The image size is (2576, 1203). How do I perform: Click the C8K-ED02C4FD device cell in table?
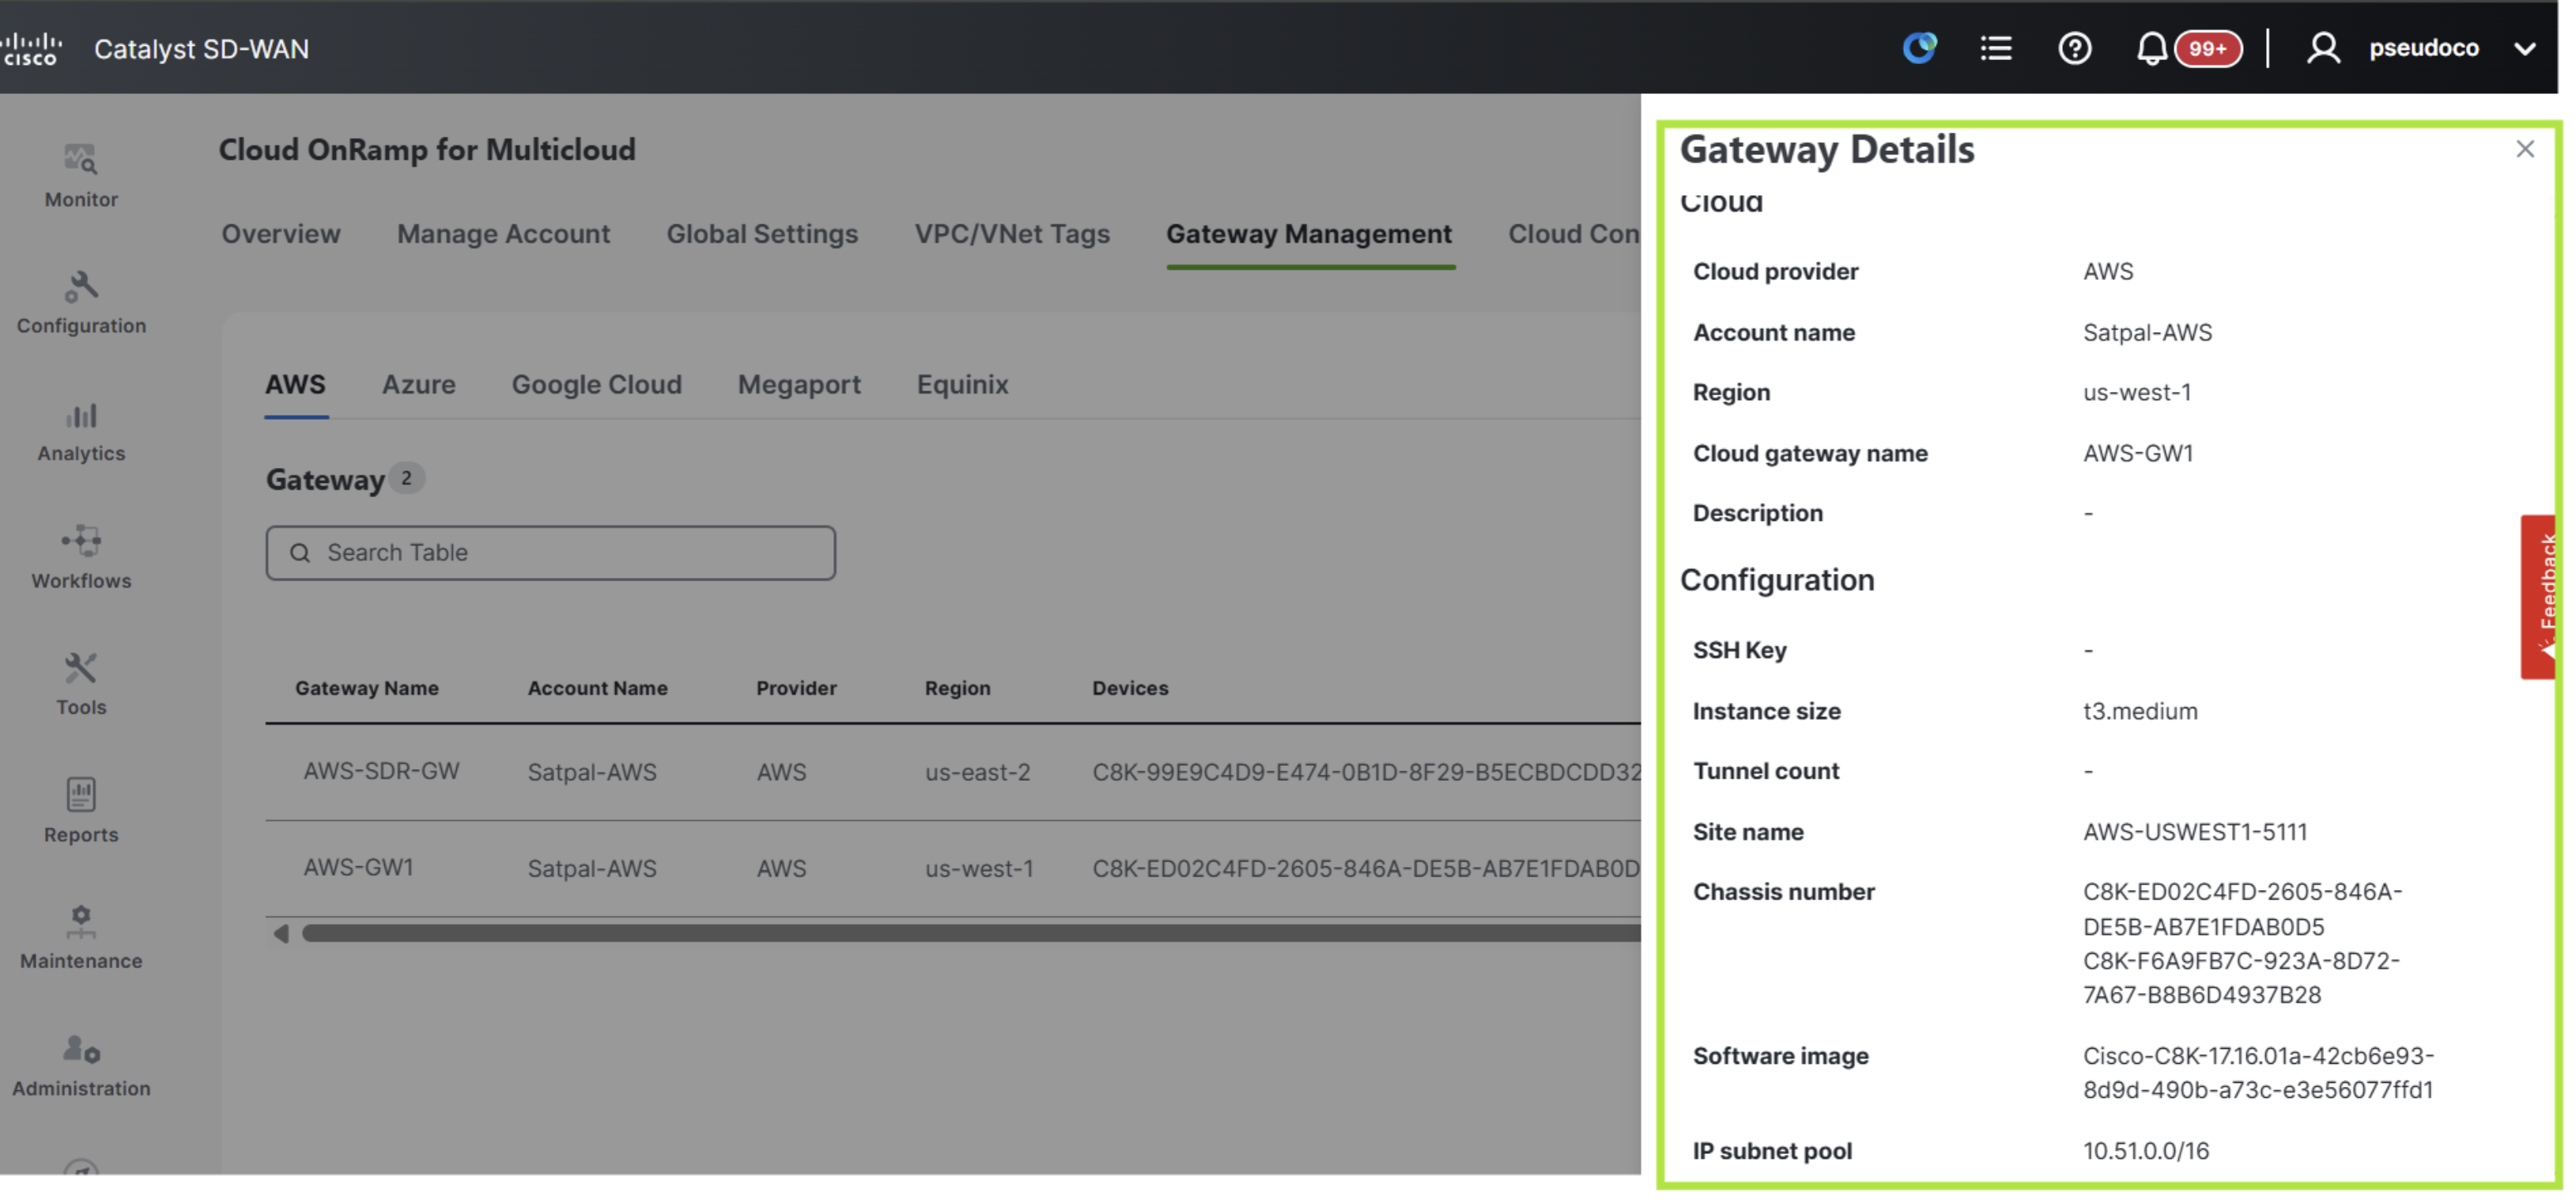1366,869
